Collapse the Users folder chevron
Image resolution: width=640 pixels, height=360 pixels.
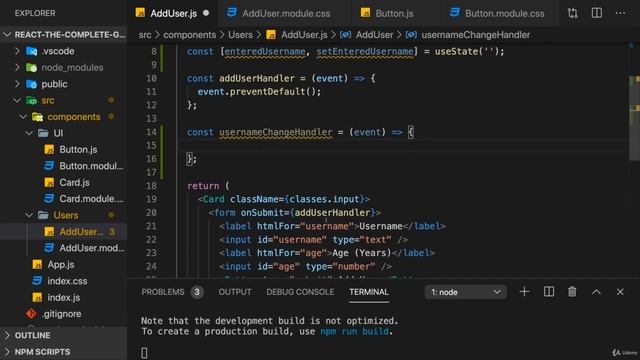[29, 215]
